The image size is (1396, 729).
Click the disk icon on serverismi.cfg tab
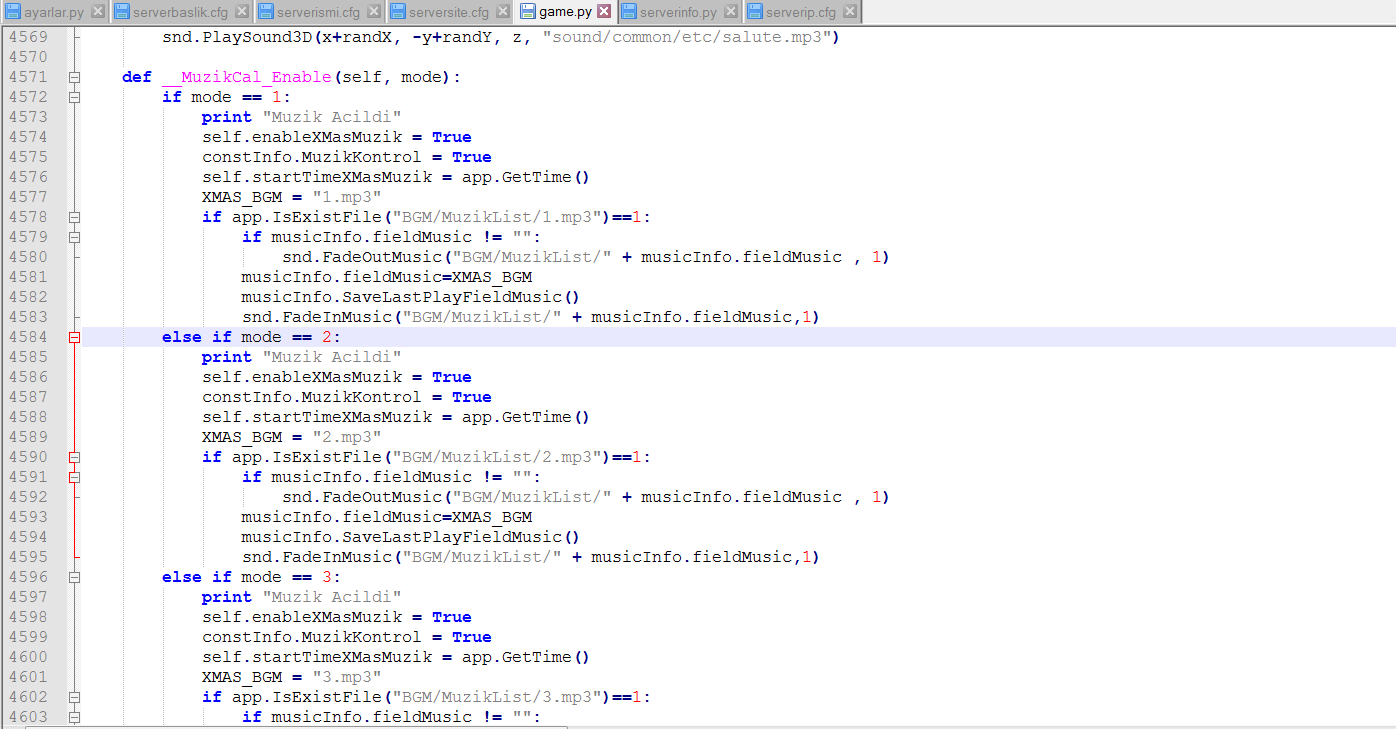[x=265, y=12]
